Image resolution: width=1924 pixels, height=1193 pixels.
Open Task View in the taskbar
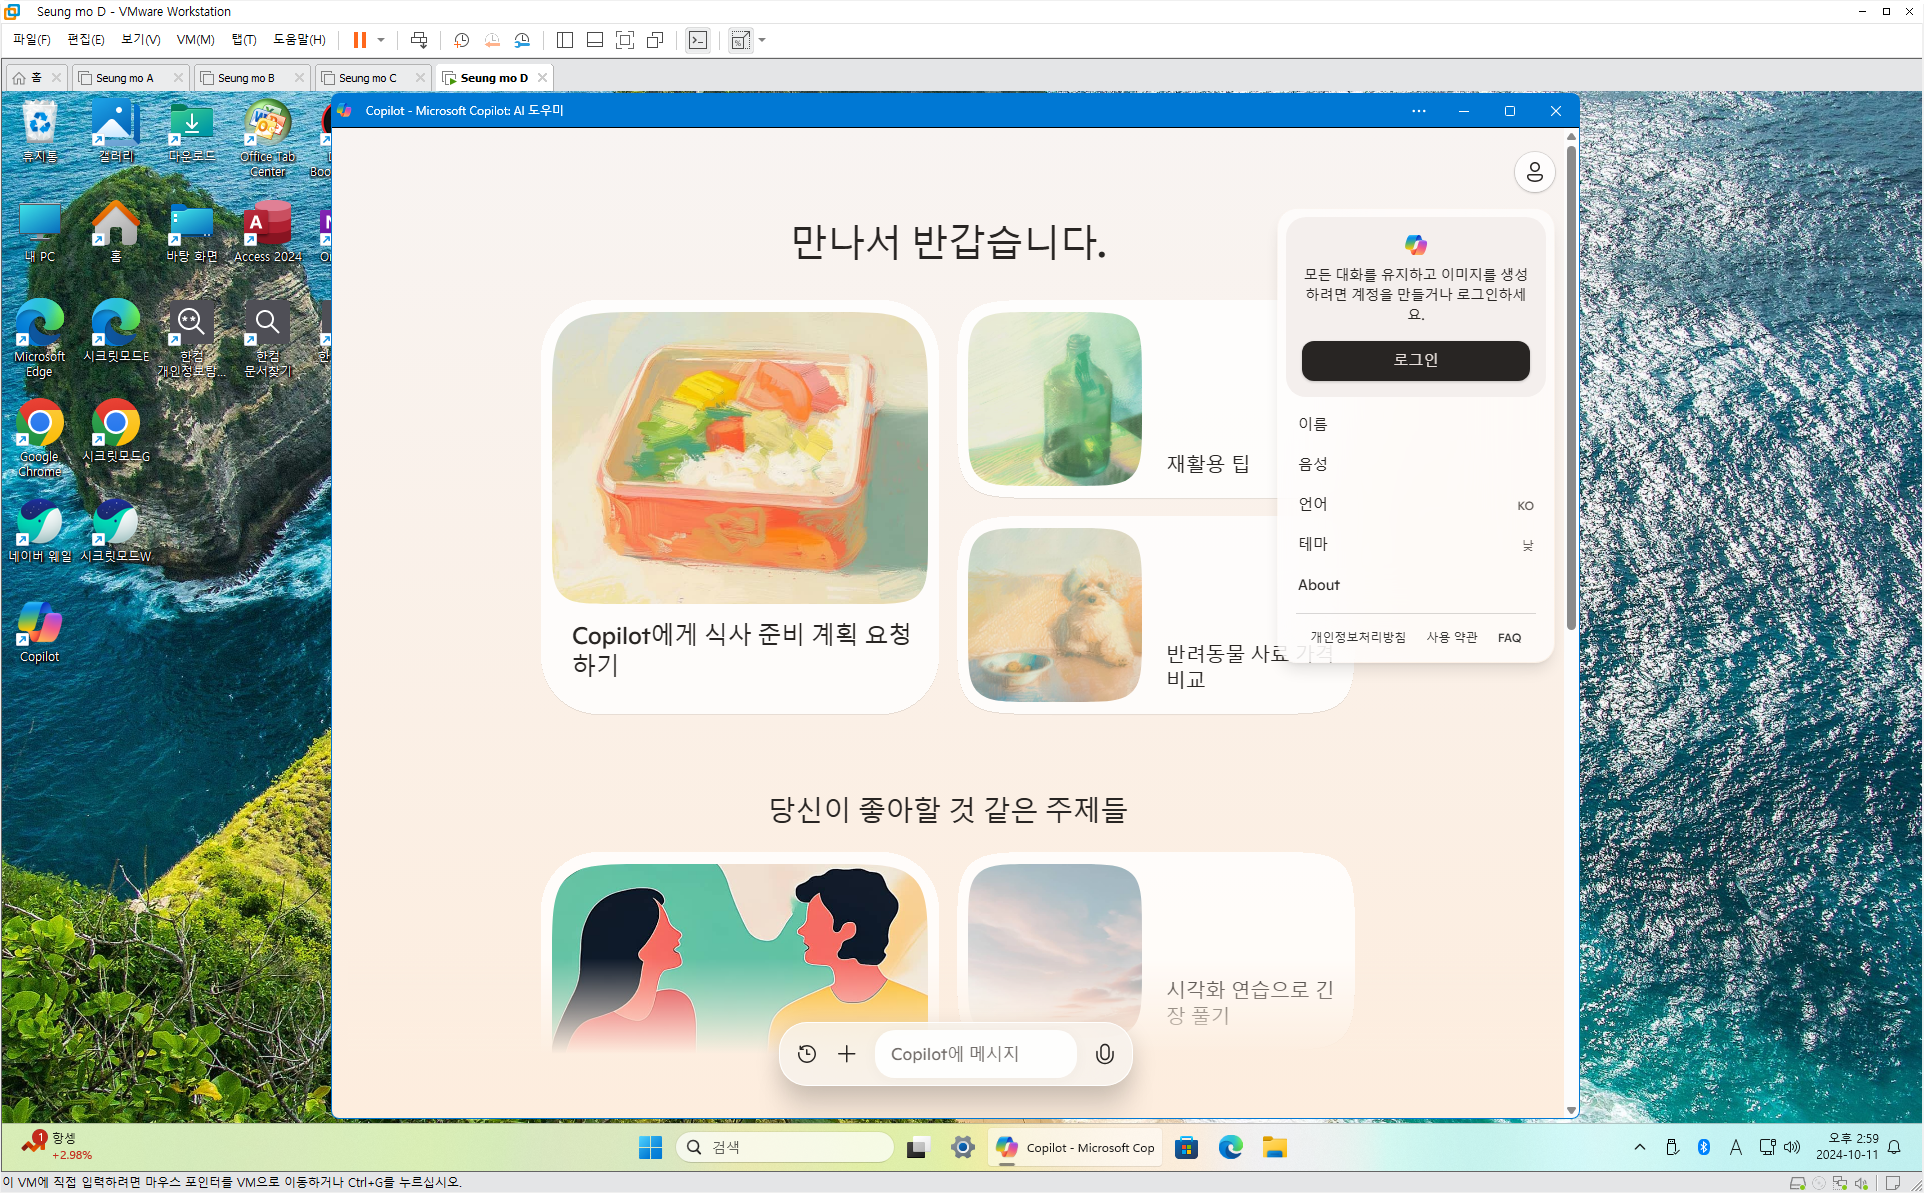[917, 1147]
